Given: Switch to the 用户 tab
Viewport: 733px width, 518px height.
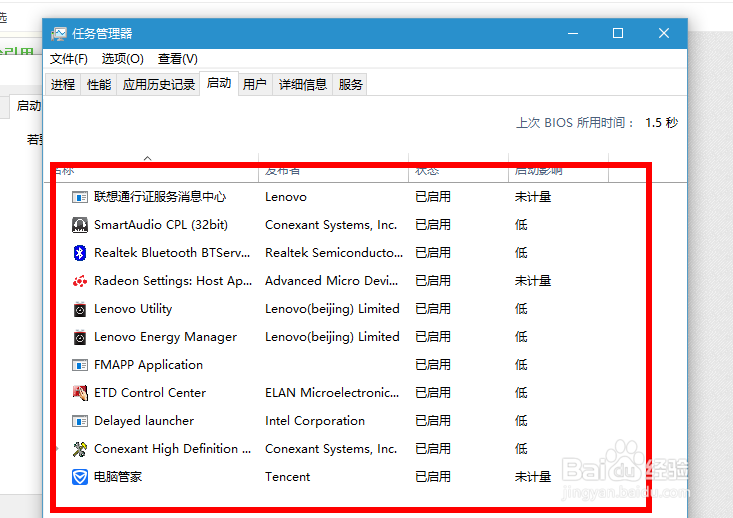Looking at the screenshot, I should click(x=255, y=85).
